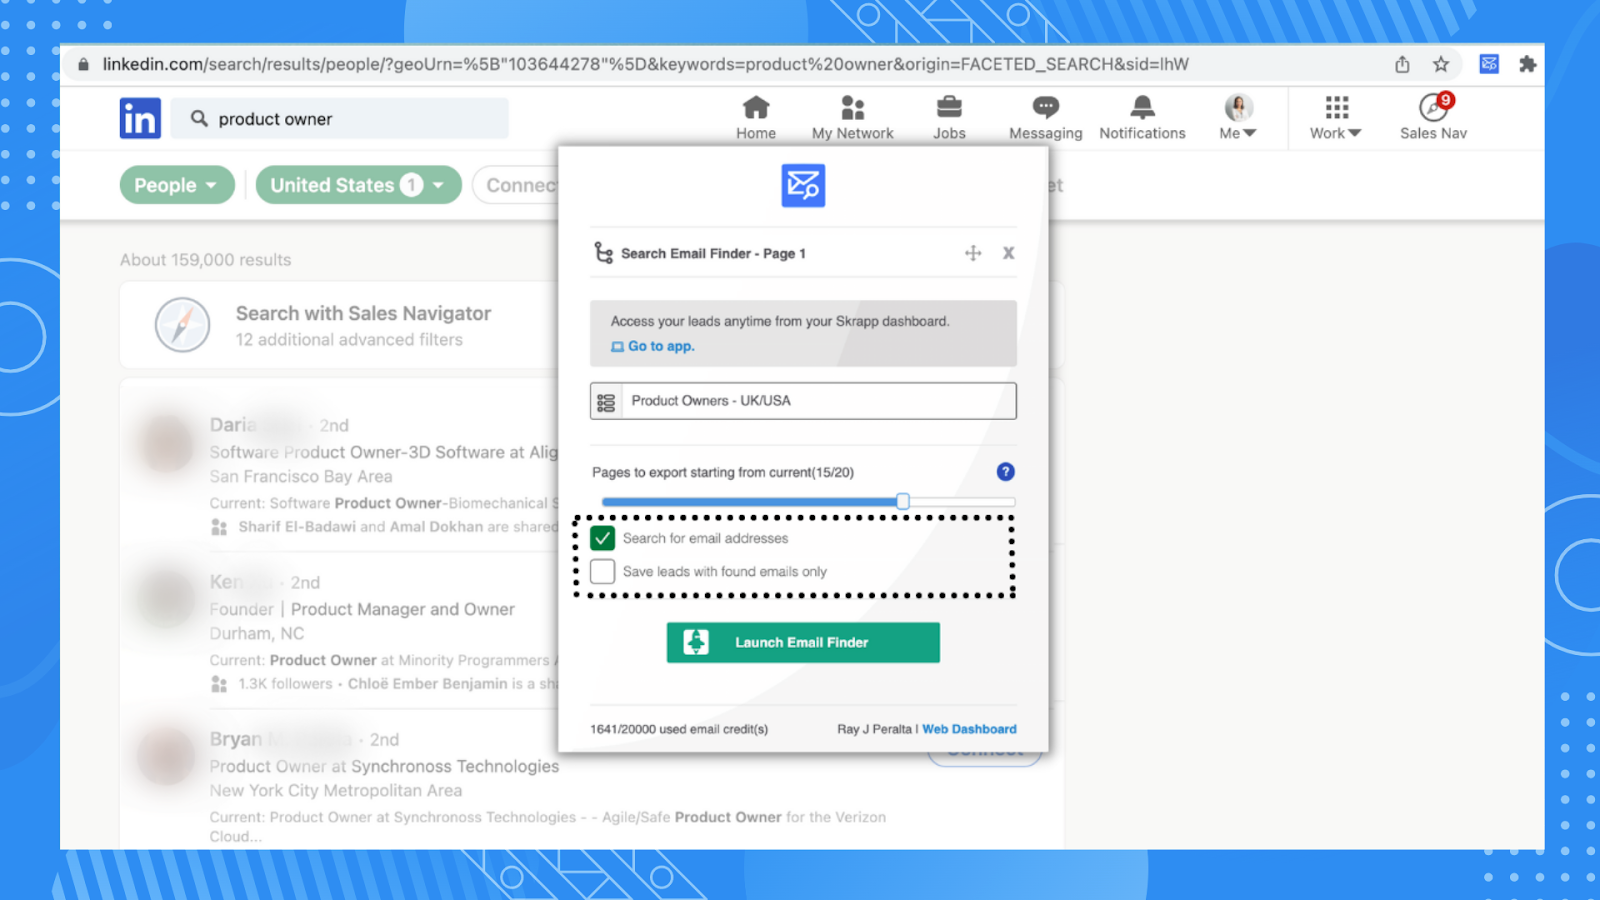Open the Messaging chat icon

[1046, 107]
